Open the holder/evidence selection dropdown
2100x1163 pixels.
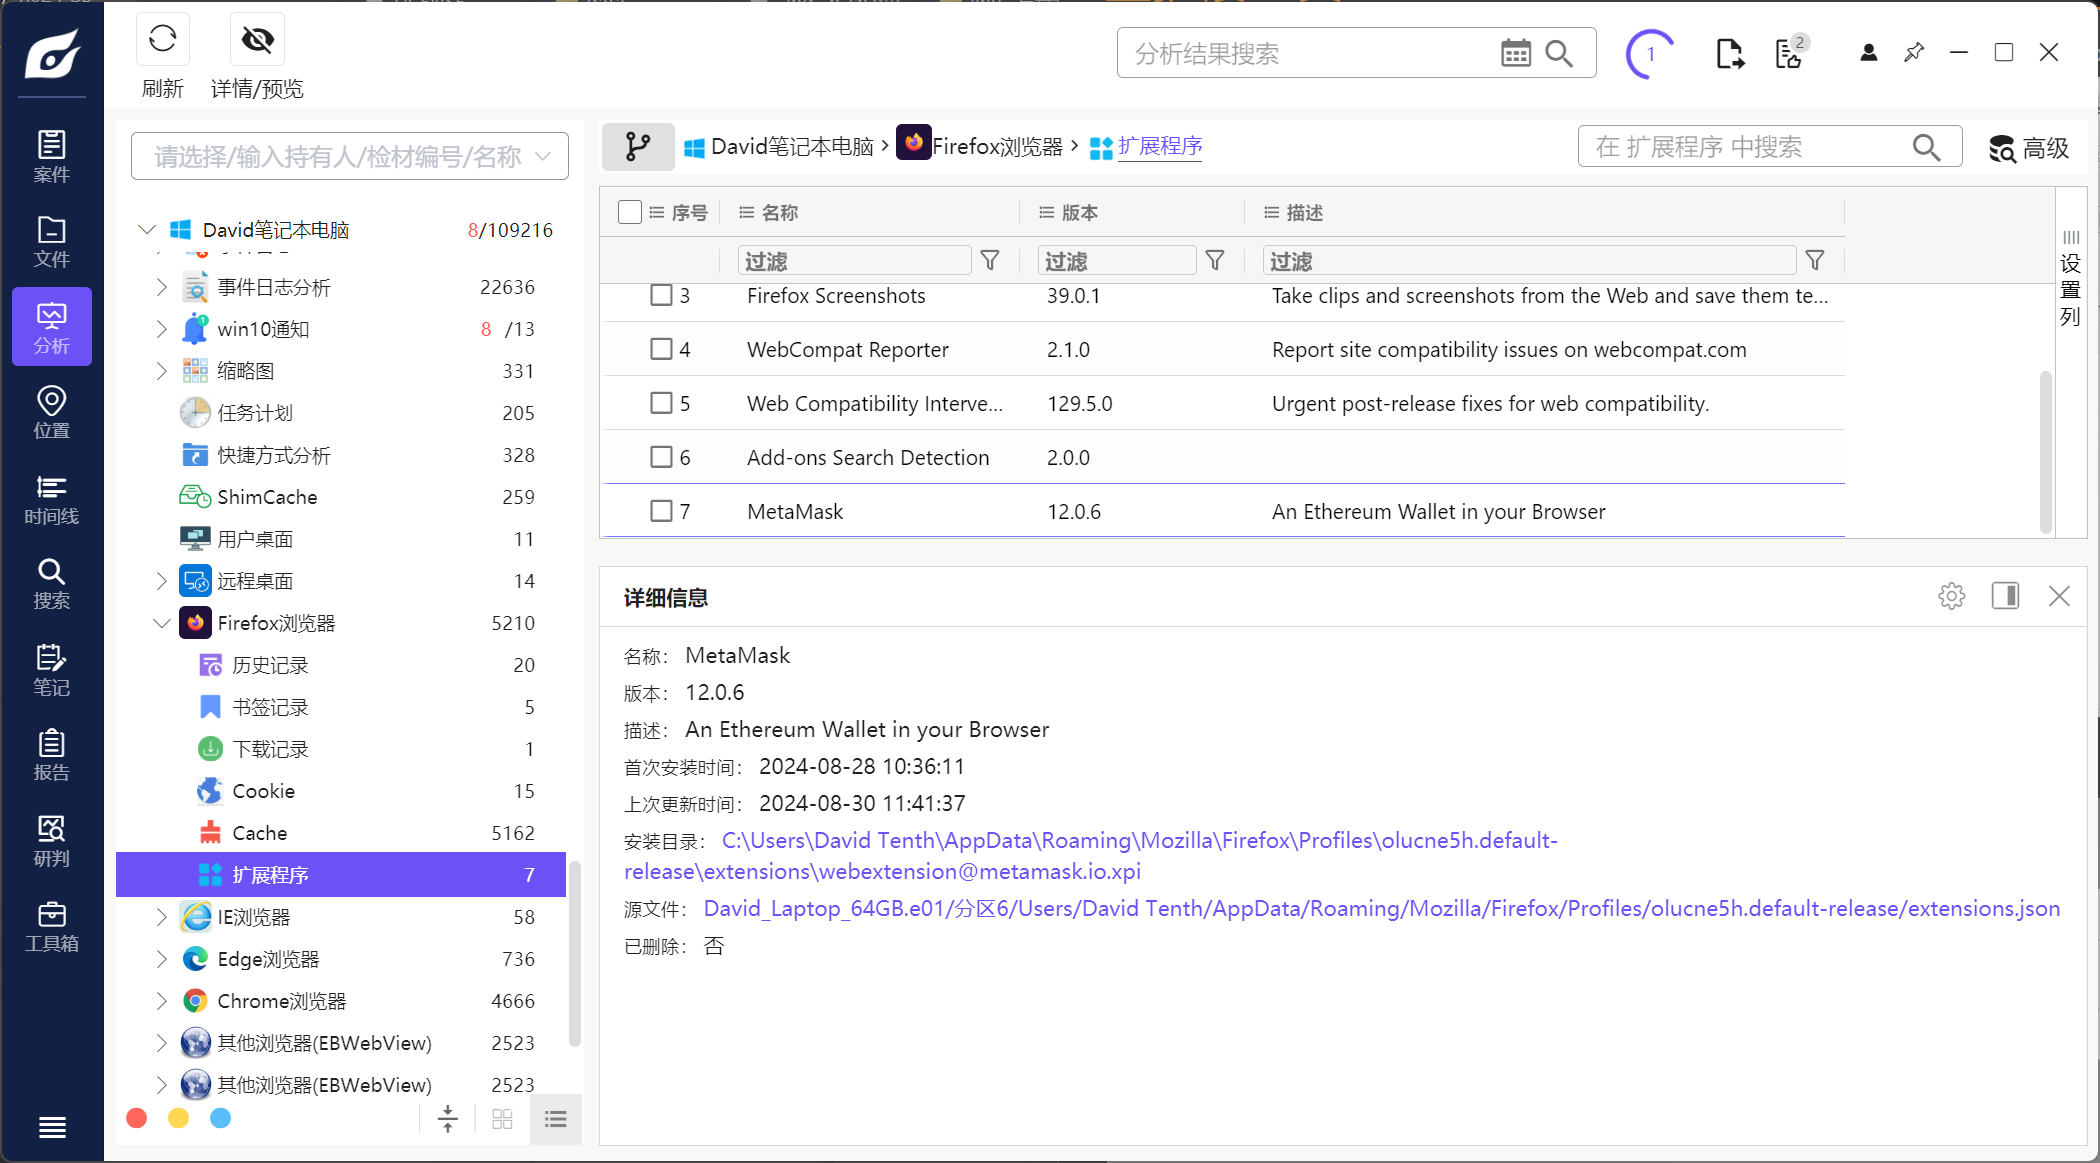tap(349, 156)
